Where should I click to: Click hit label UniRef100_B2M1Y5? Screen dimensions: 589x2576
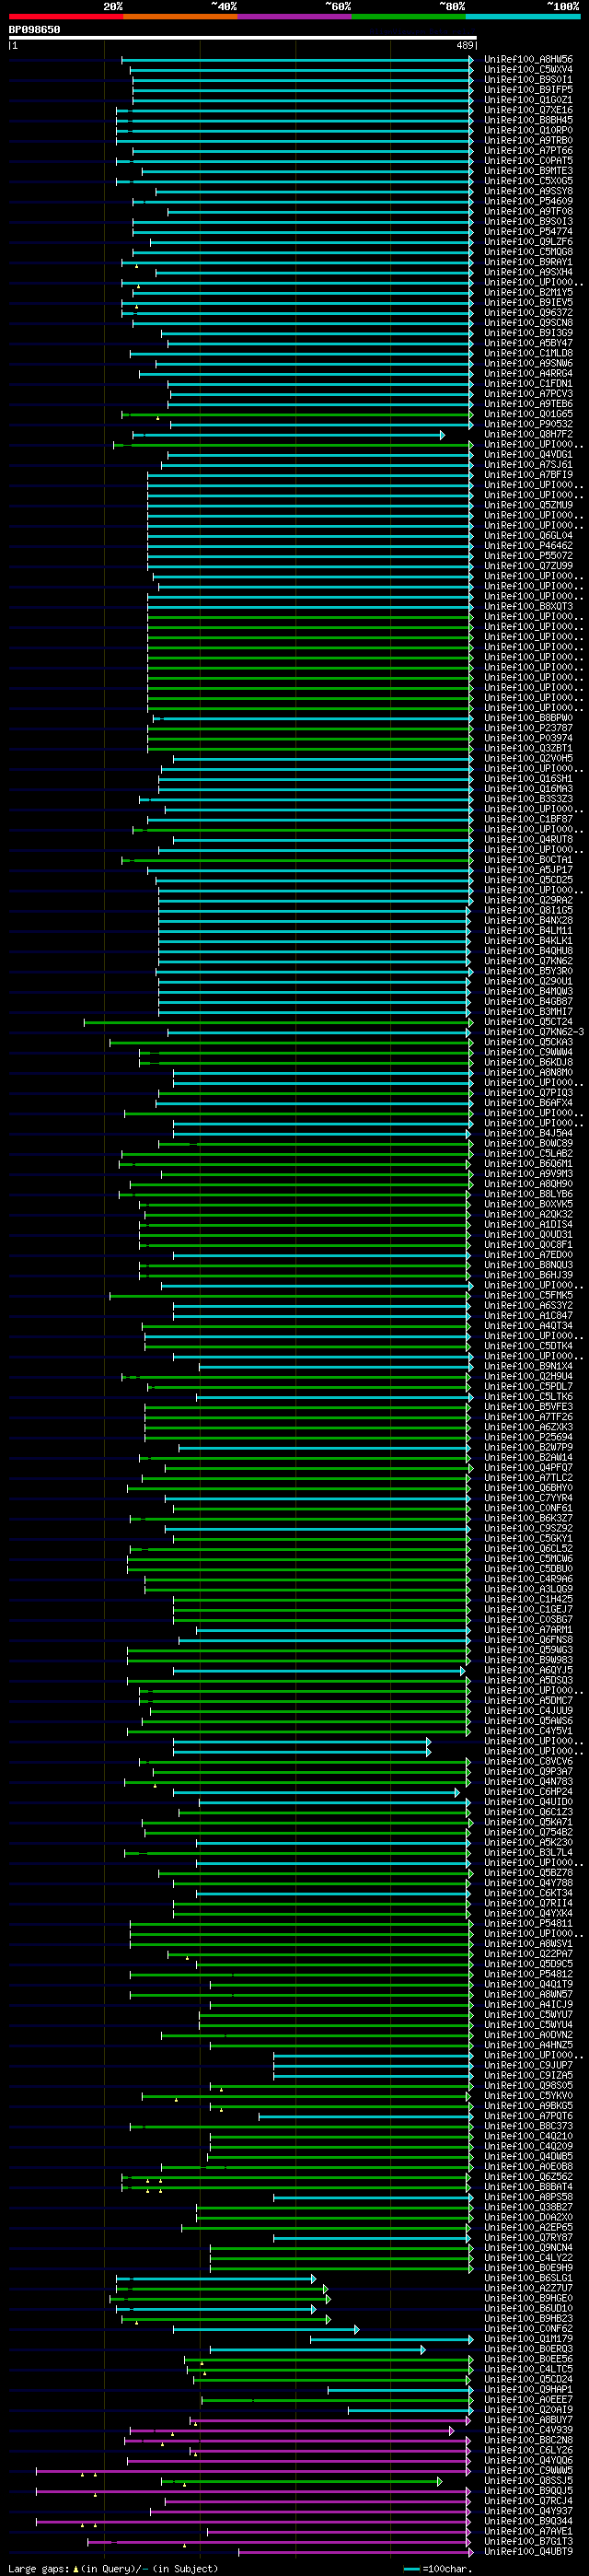coord(528,292)
